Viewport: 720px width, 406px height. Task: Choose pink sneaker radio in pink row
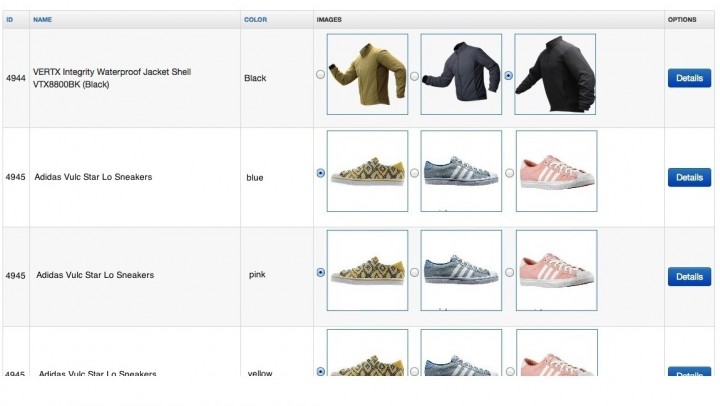click(x=509, y=272)
